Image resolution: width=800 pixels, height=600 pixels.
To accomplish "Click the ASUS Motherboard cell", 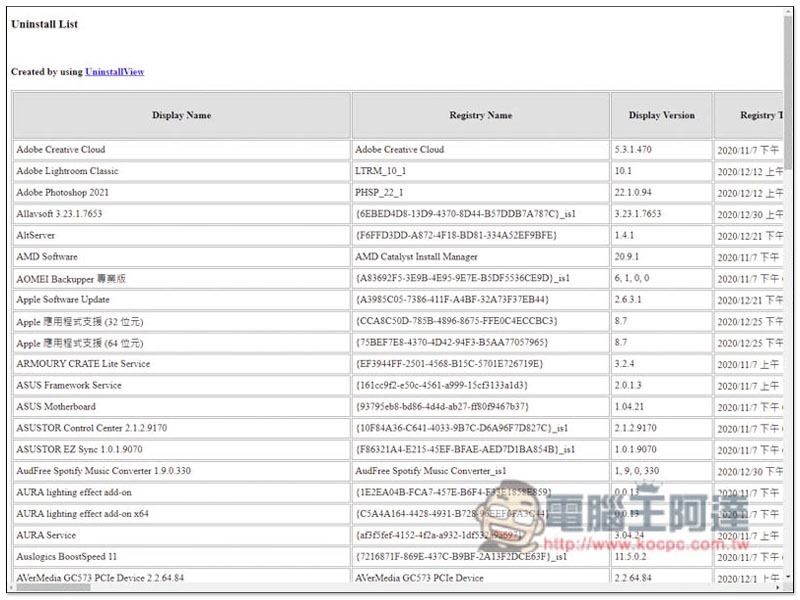I will pos(182,407).
